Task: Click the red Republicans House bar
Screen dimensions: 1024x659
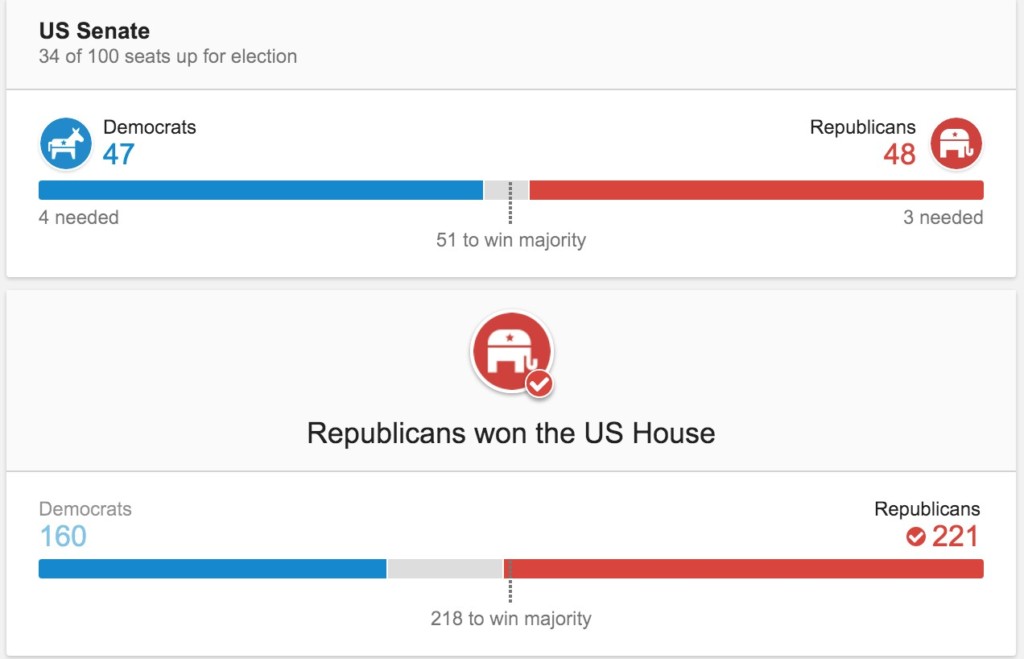Action: point(743,569)
